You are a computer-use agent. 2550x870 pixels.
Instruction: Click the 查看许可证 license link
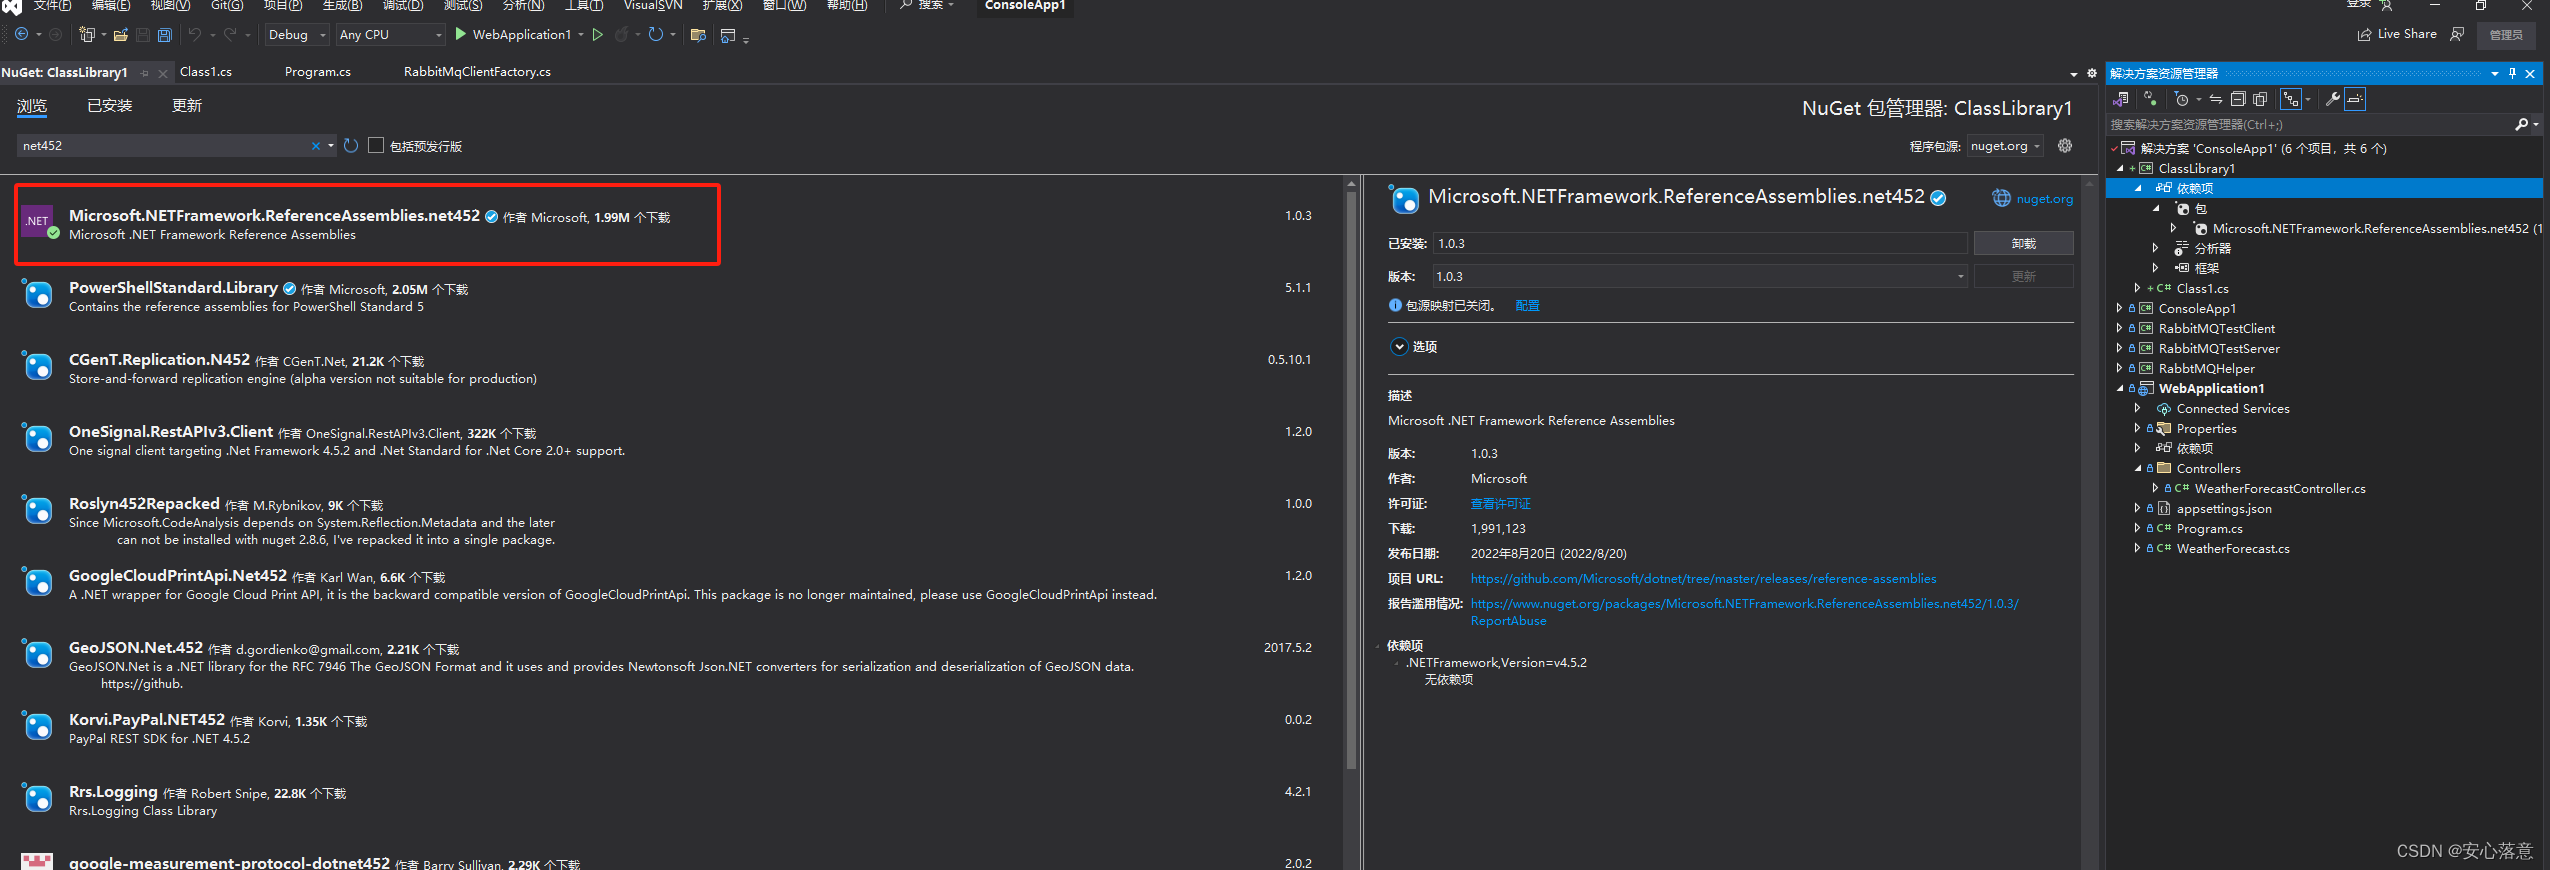tap(1500, 504)
